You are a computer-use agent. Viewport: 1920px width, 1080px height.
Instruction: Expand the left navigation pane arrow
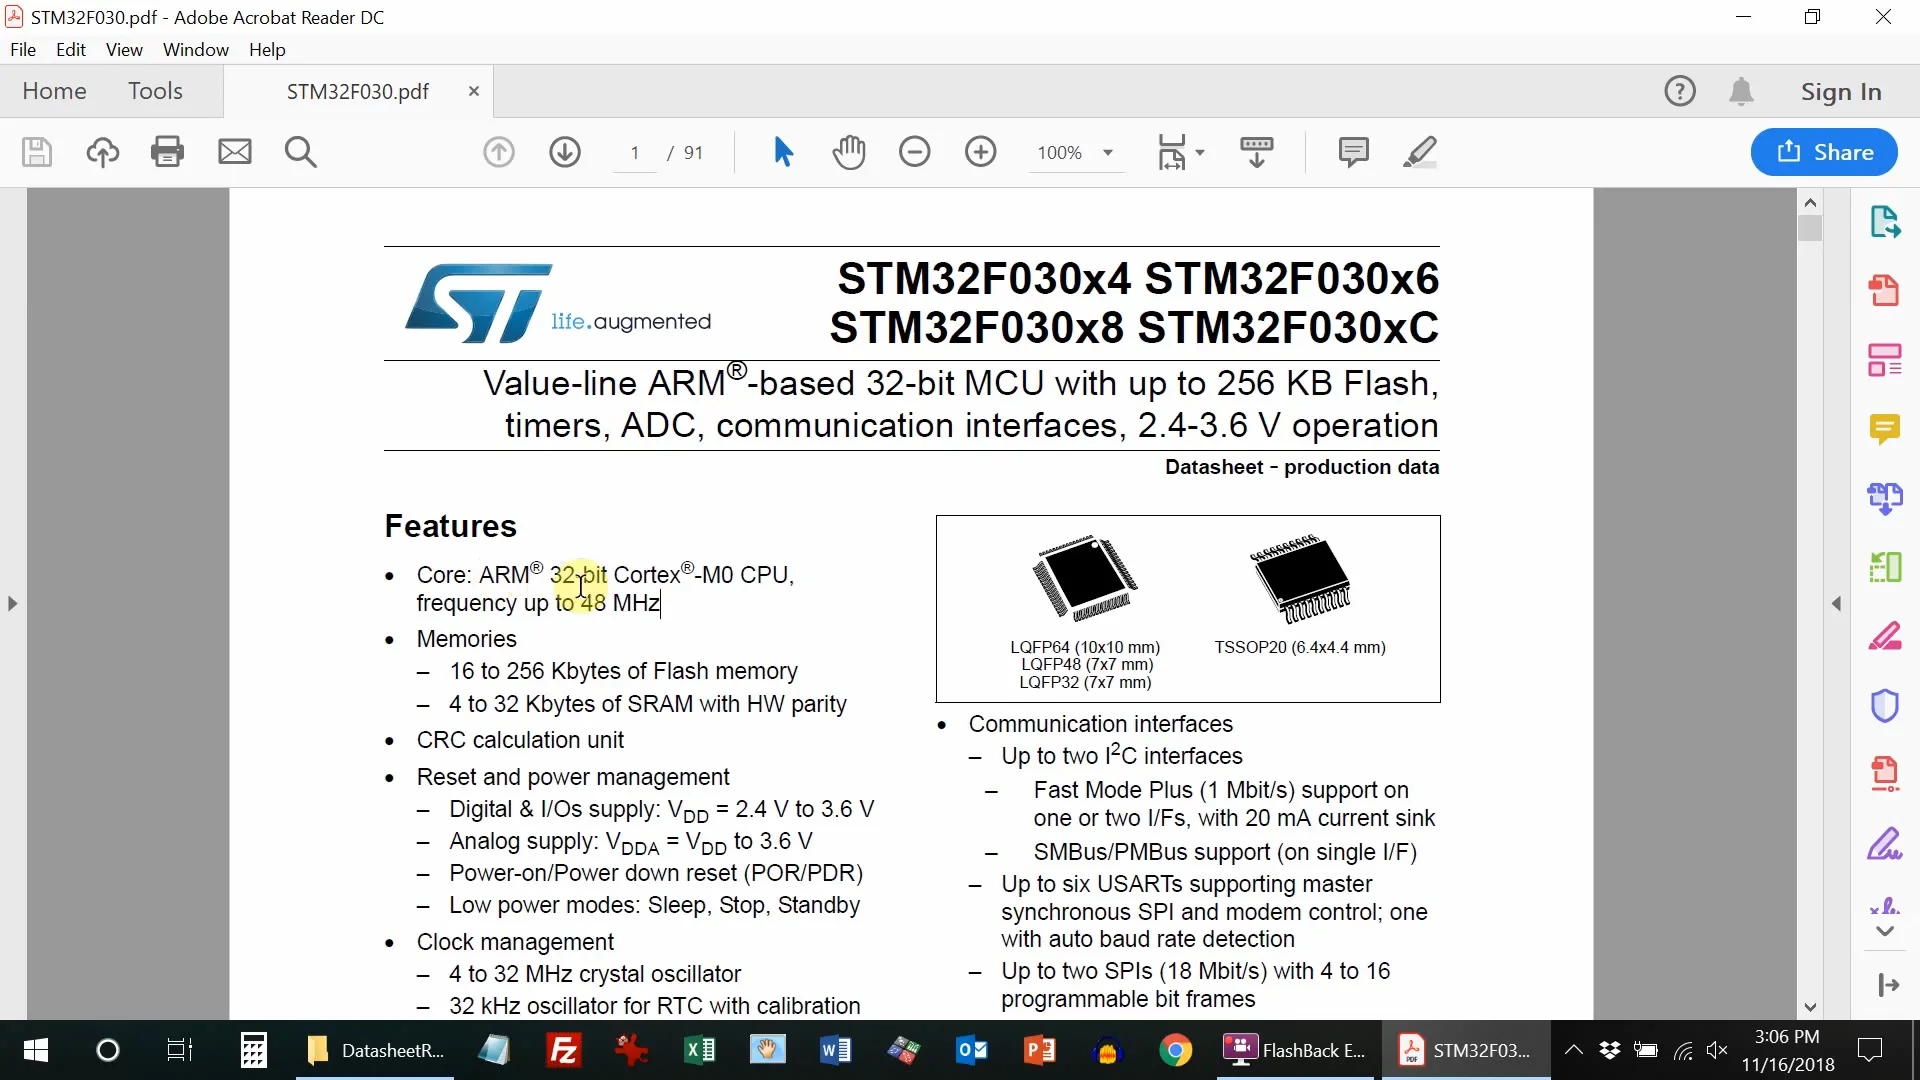coord(12,604)
